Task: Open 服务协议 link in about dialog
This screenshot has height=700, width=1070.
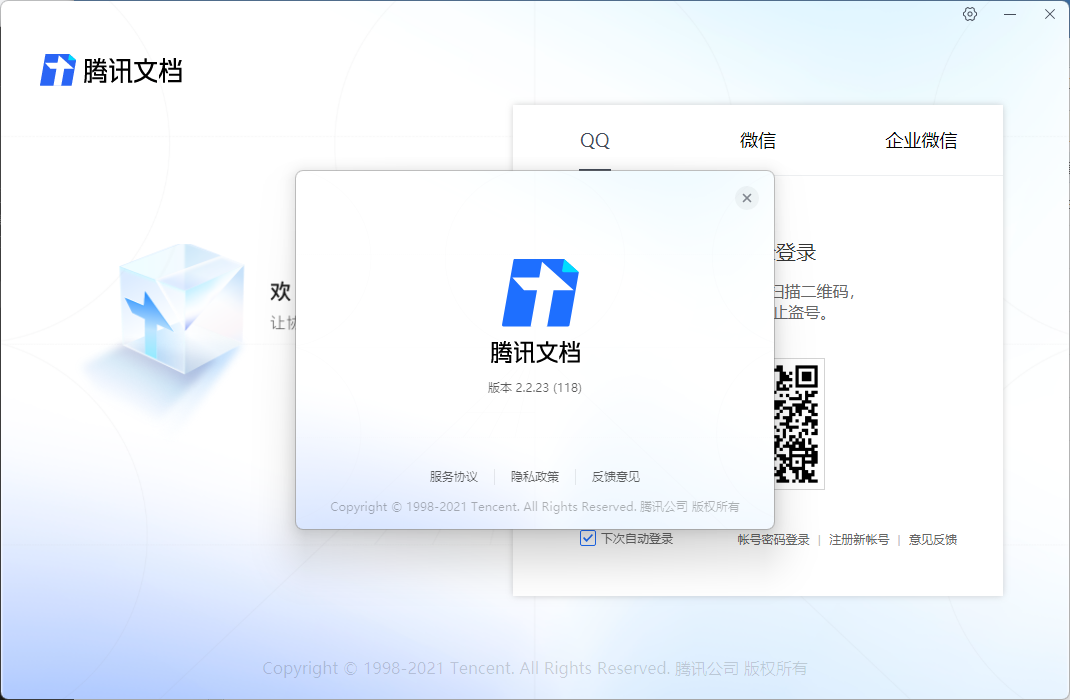Action: 454,476
